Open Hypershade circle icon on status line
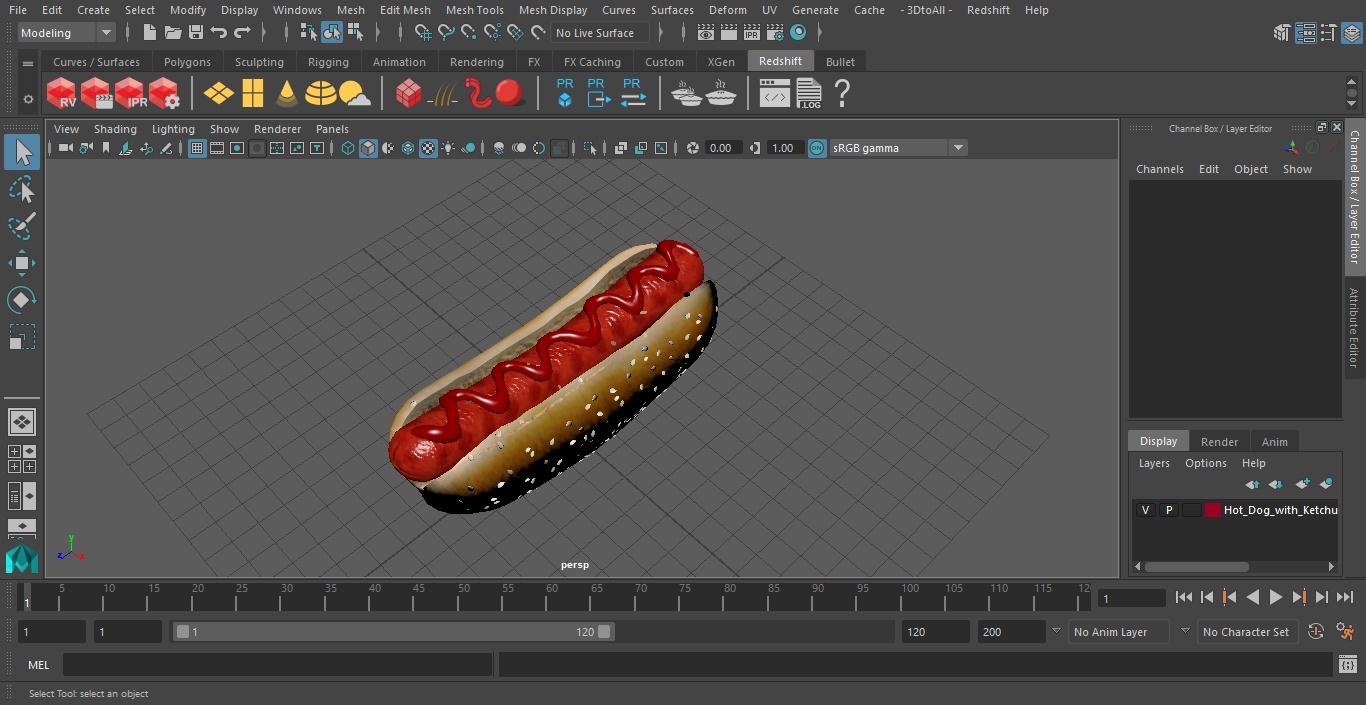This screenshot has width=1366, height=705. click(x=798, y=33)
